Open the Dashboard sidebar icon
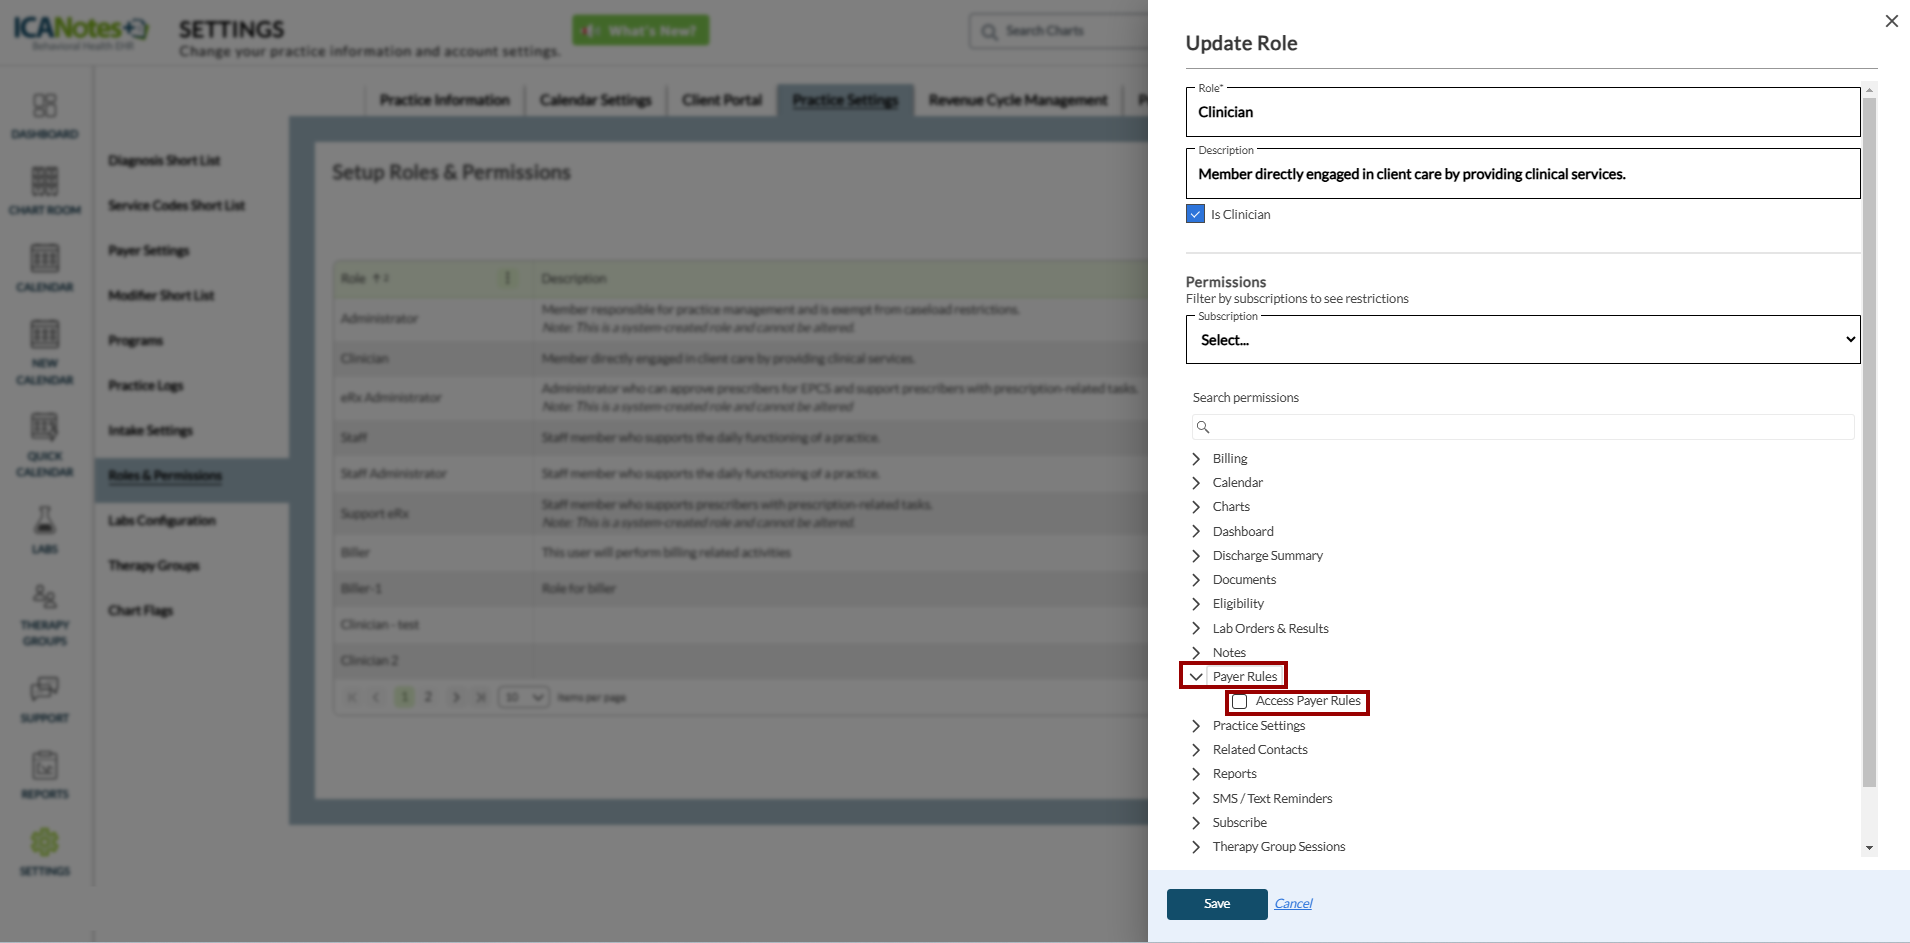1910x943 pixels. (x=45, y=106)
